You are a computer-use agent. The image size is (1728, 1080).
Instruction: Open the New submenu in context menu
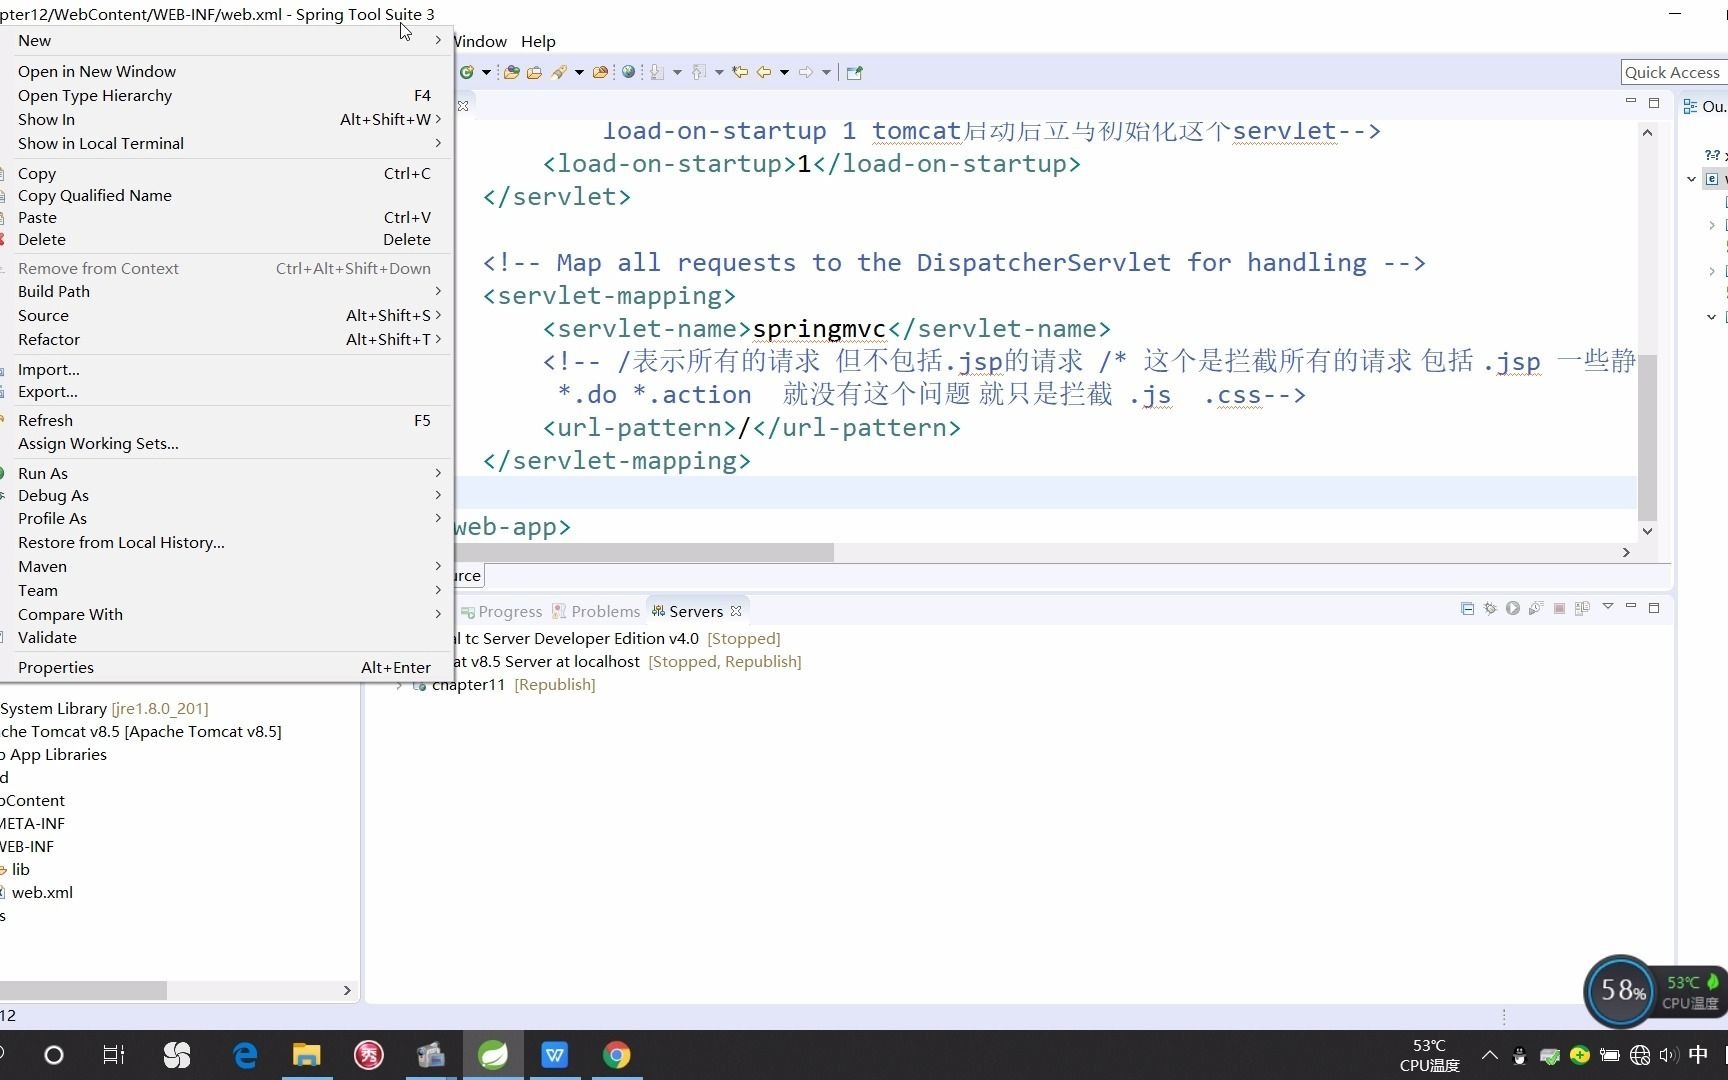click(227, 40)
